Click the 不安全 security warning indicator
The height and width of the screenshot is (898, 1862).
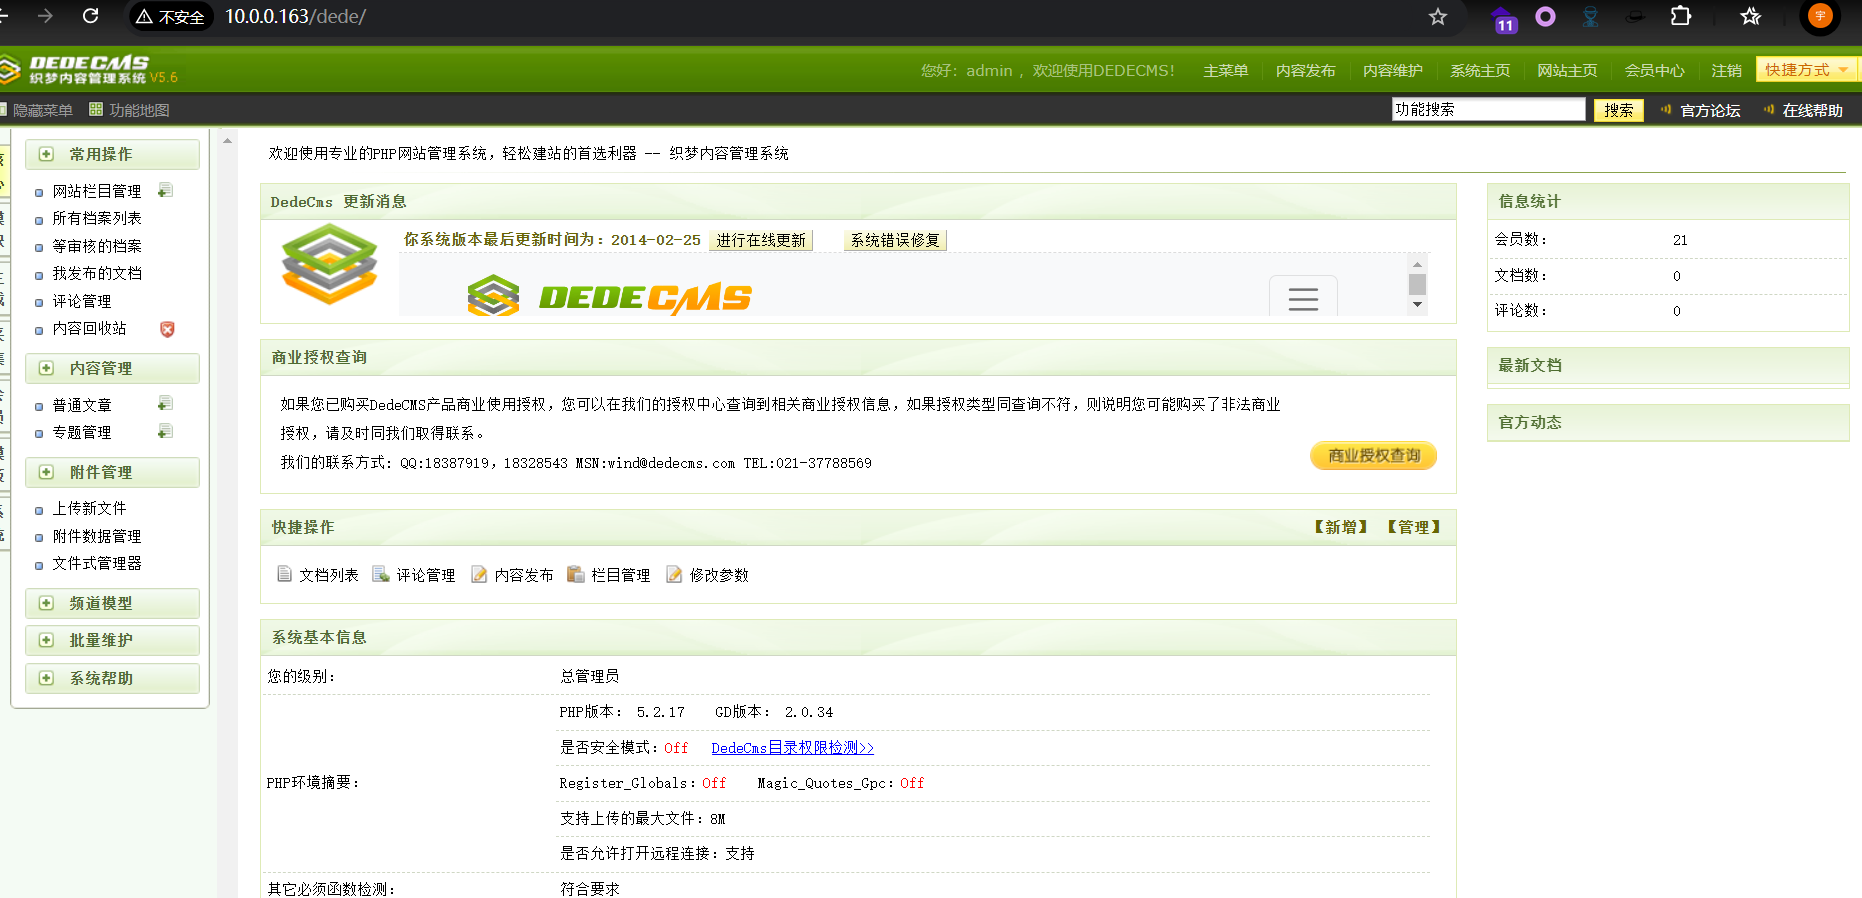[x=171, y=17]
